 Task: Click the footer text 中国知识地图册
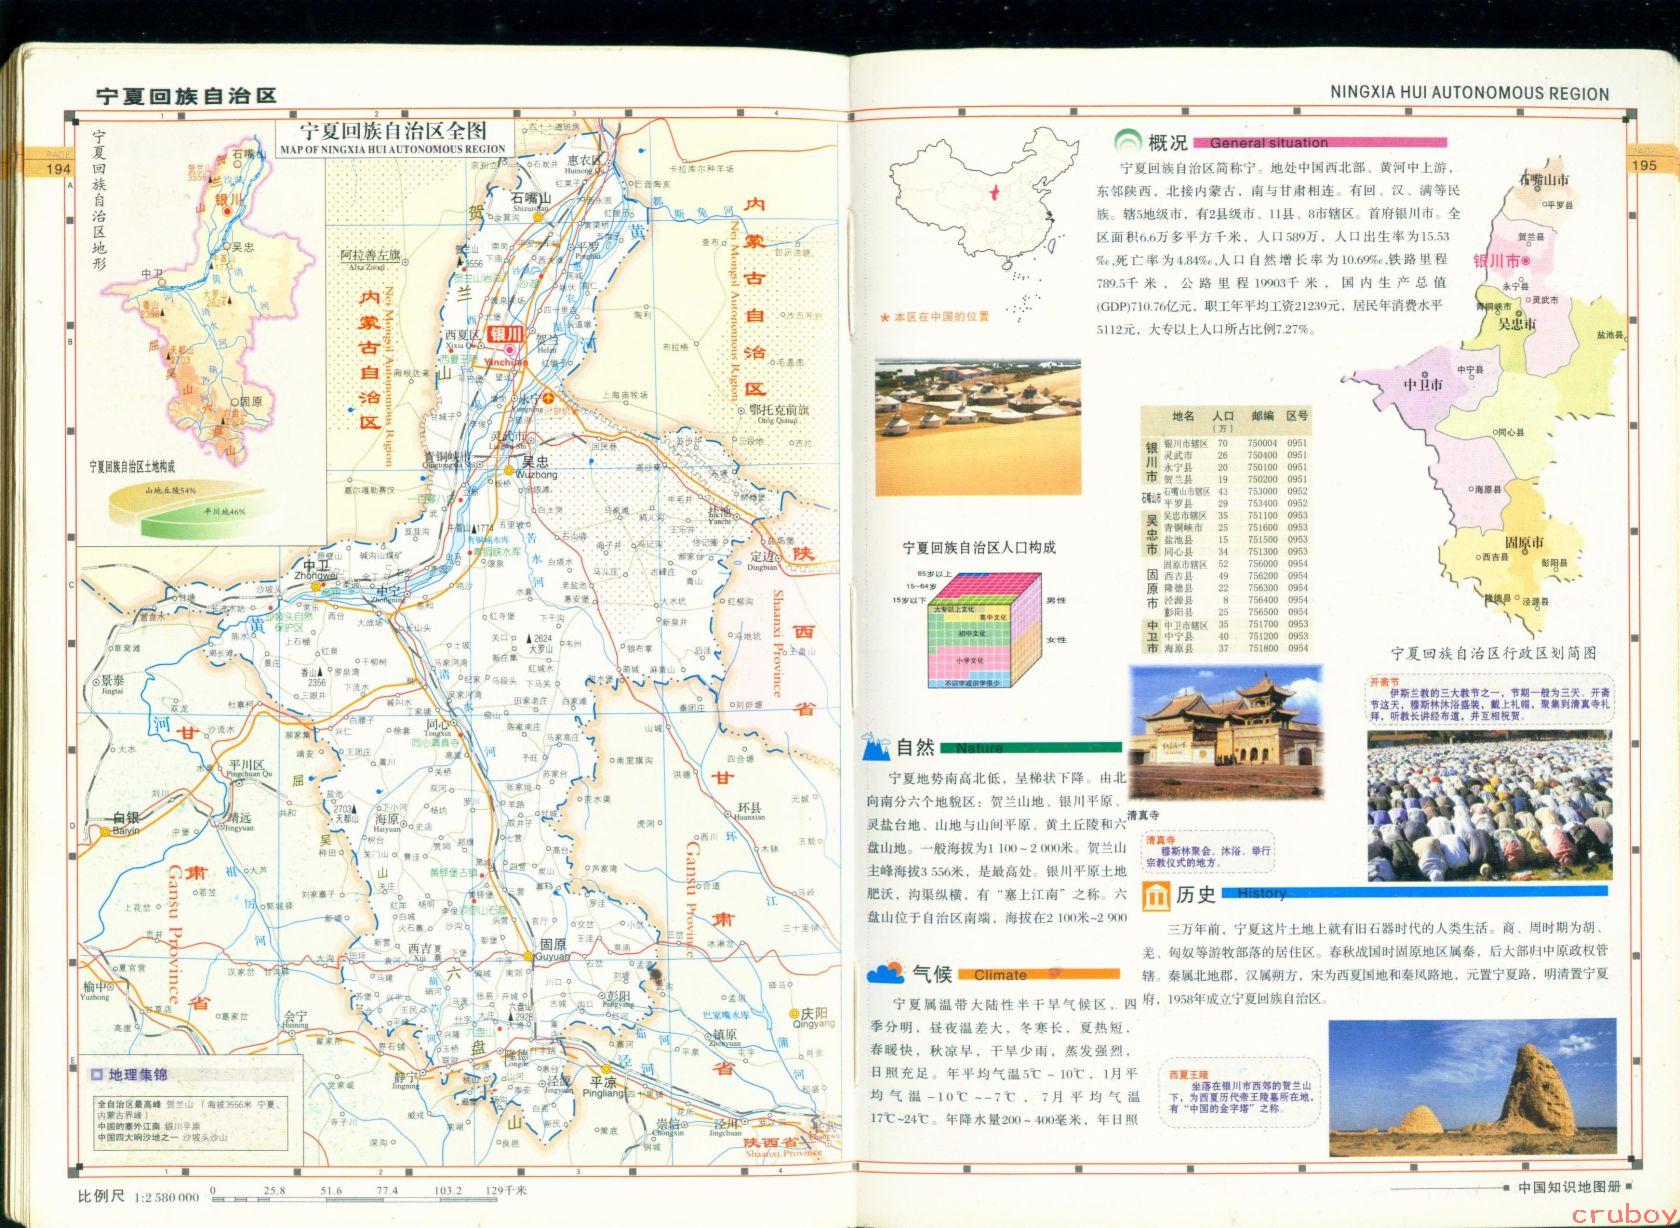(1568, 1187)
